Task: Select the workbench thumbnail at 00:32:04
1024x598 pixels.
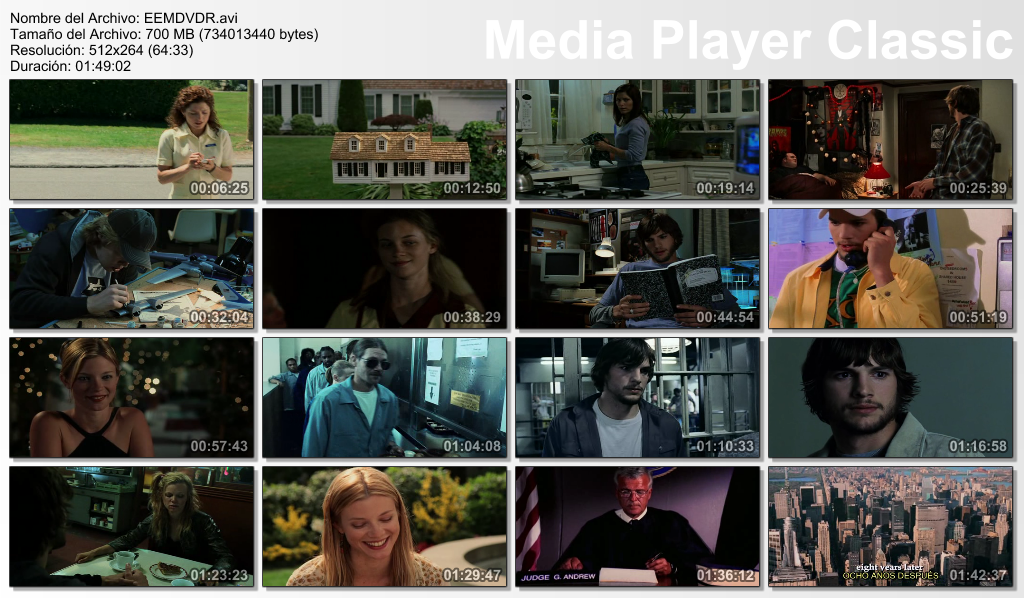Action: [131, 268]
